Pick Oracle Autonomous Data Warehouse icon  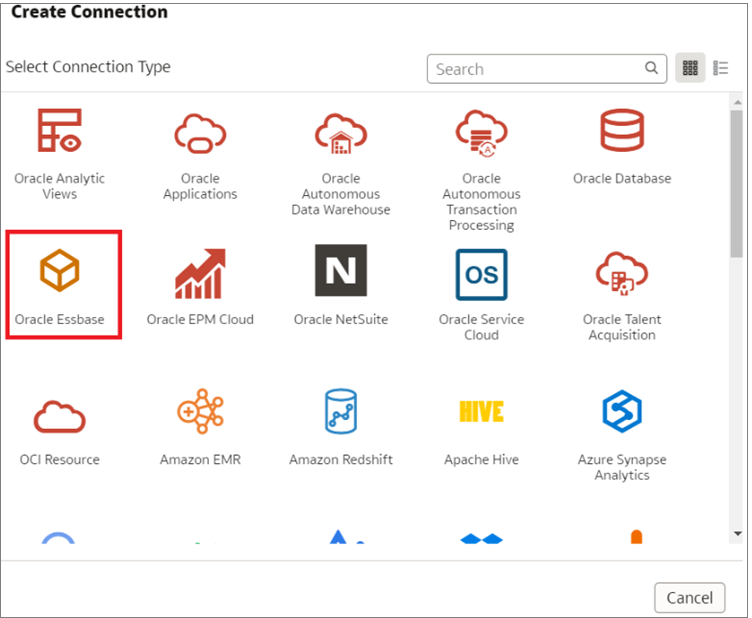(x=341, y=134)
